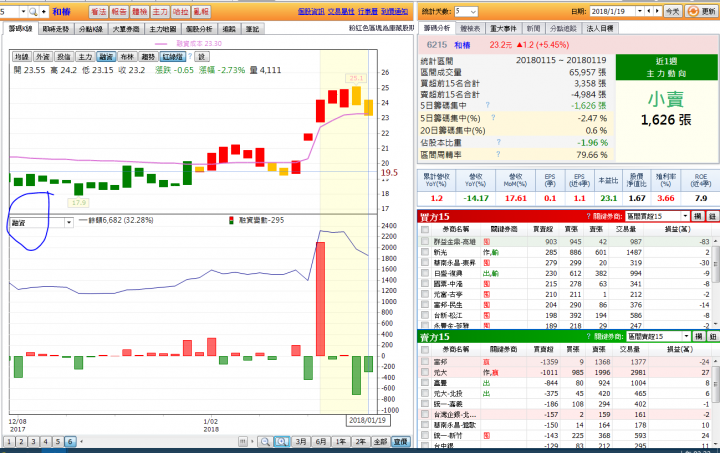
Task: Select chart page 1 button
Action: tap(9, 442)
